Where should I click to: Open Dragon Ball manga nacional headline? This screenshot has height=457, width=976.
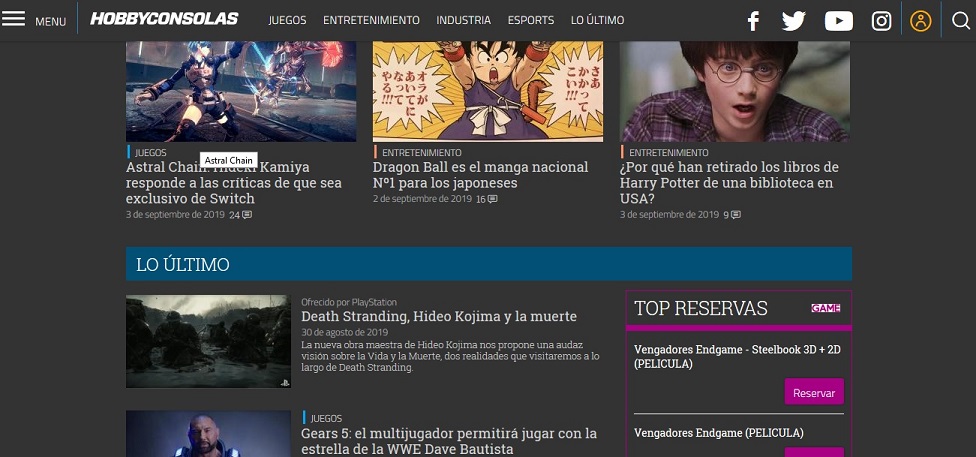click(x=480, y=175)
